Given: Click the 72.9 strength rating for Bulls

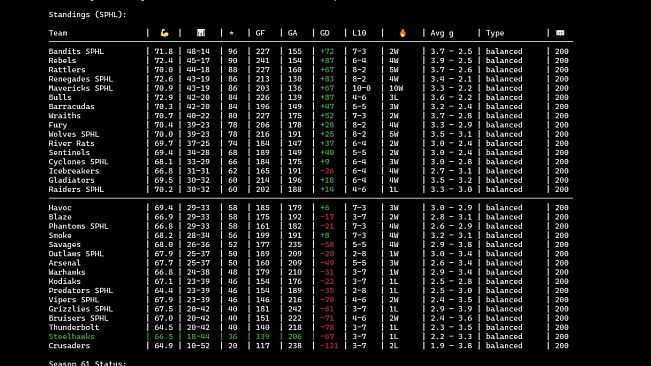Looking at the screenshot, I should [x=164, y=97].
